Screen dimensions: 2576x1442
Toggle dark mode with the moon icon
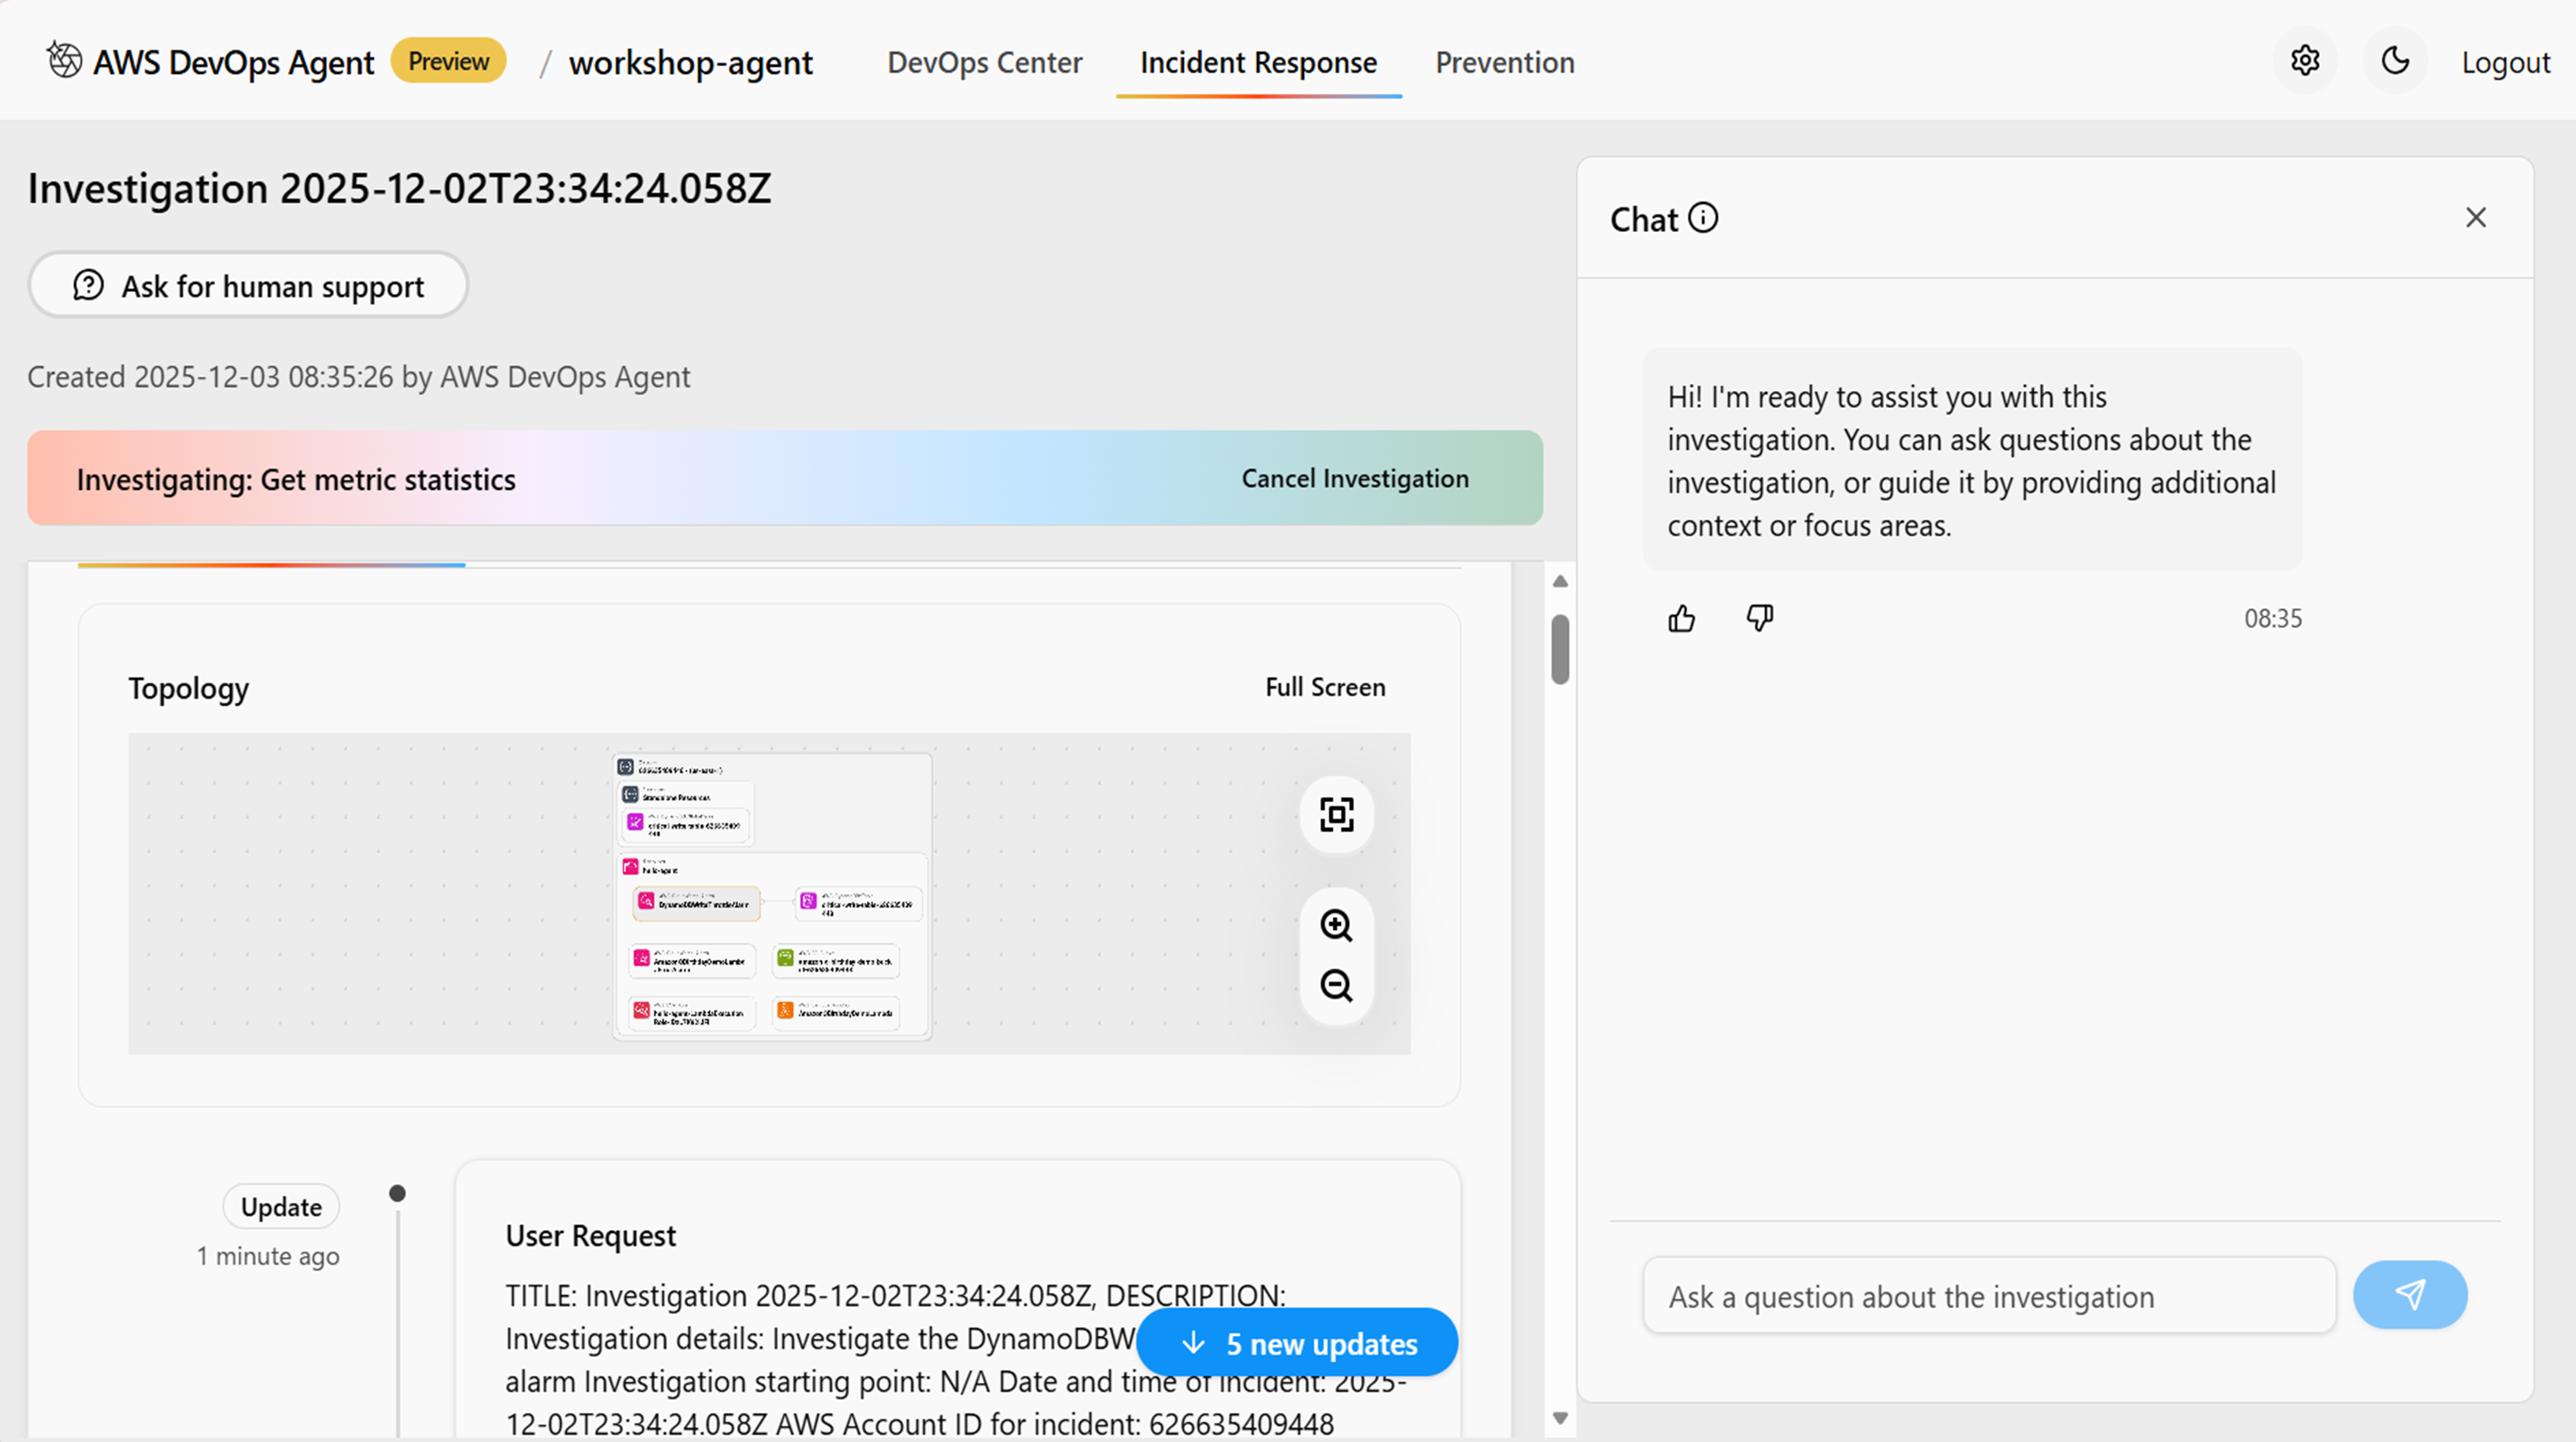click(x=2395, y=61)
